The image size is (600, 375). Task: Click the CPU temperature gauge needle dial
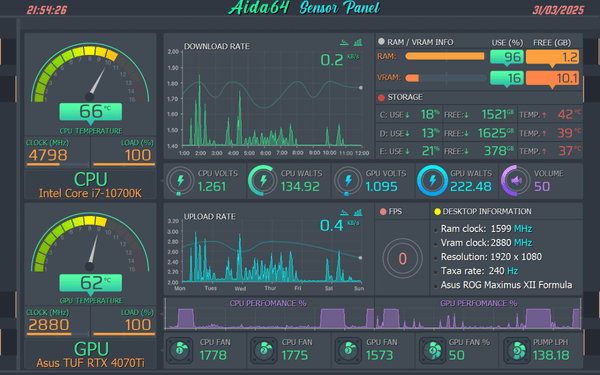(x=90, y=73)
